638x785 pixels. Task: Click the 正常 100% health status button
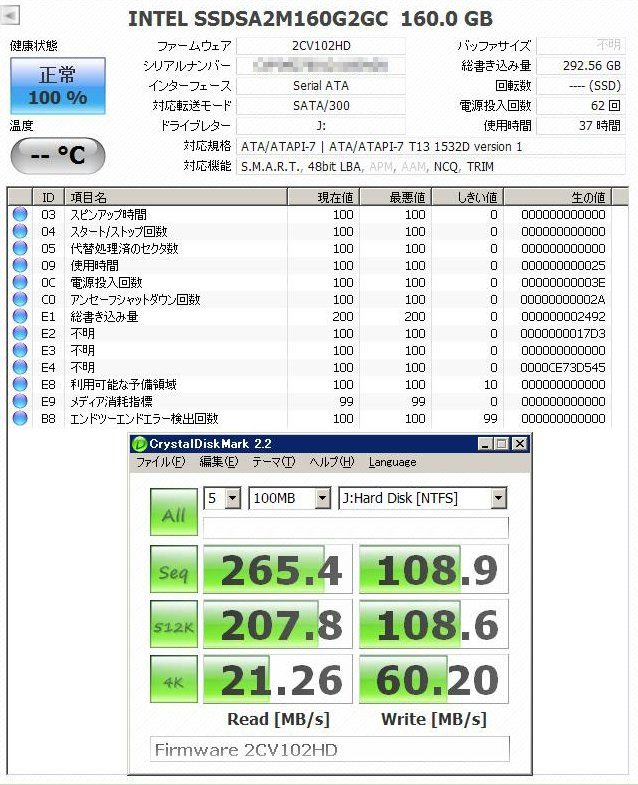pos(58,86)
